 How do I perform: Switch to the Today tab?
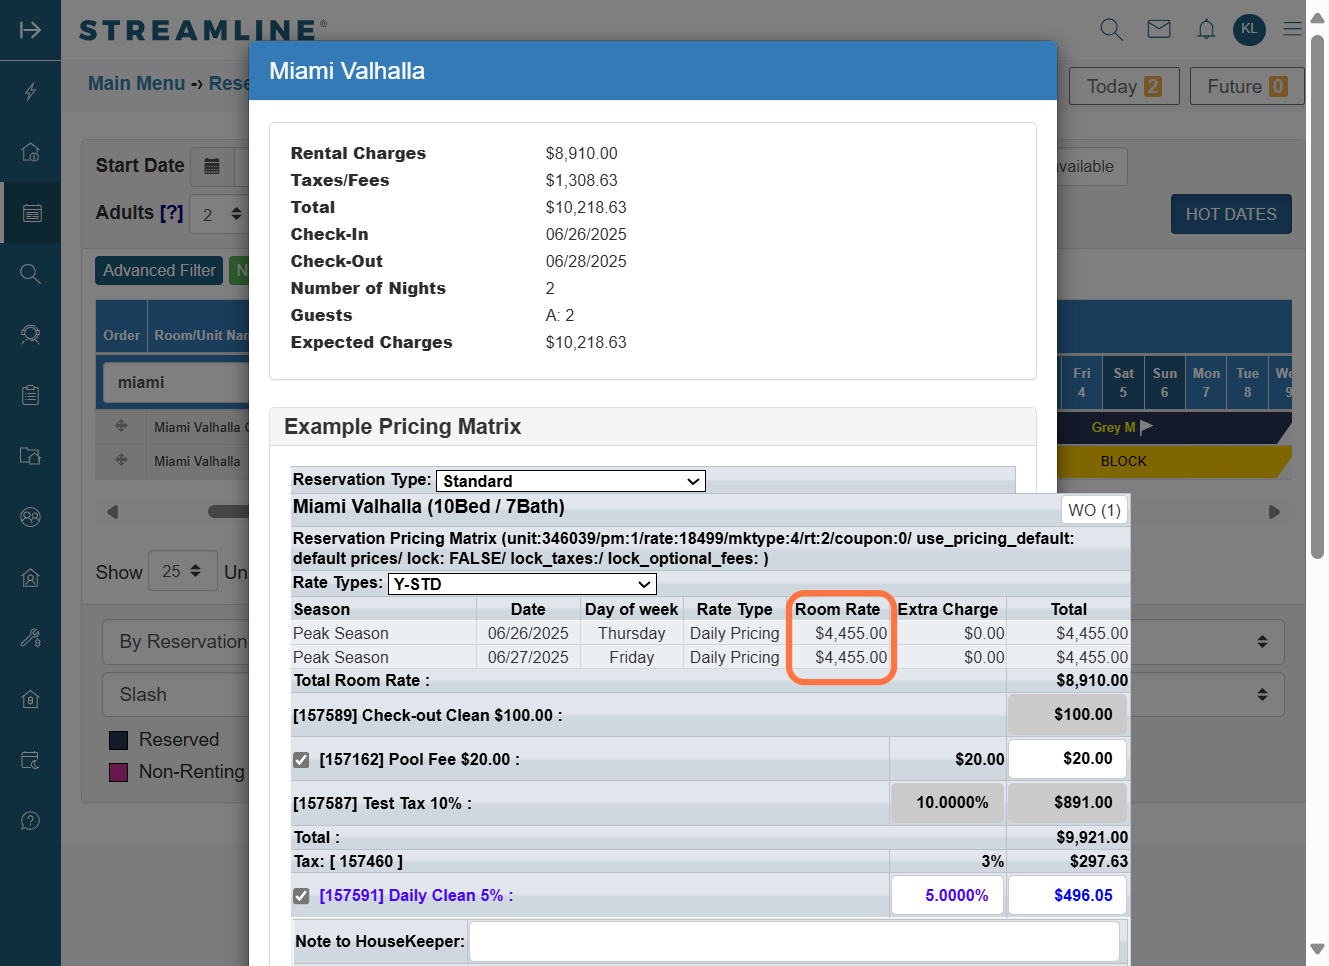(1125, 87)
